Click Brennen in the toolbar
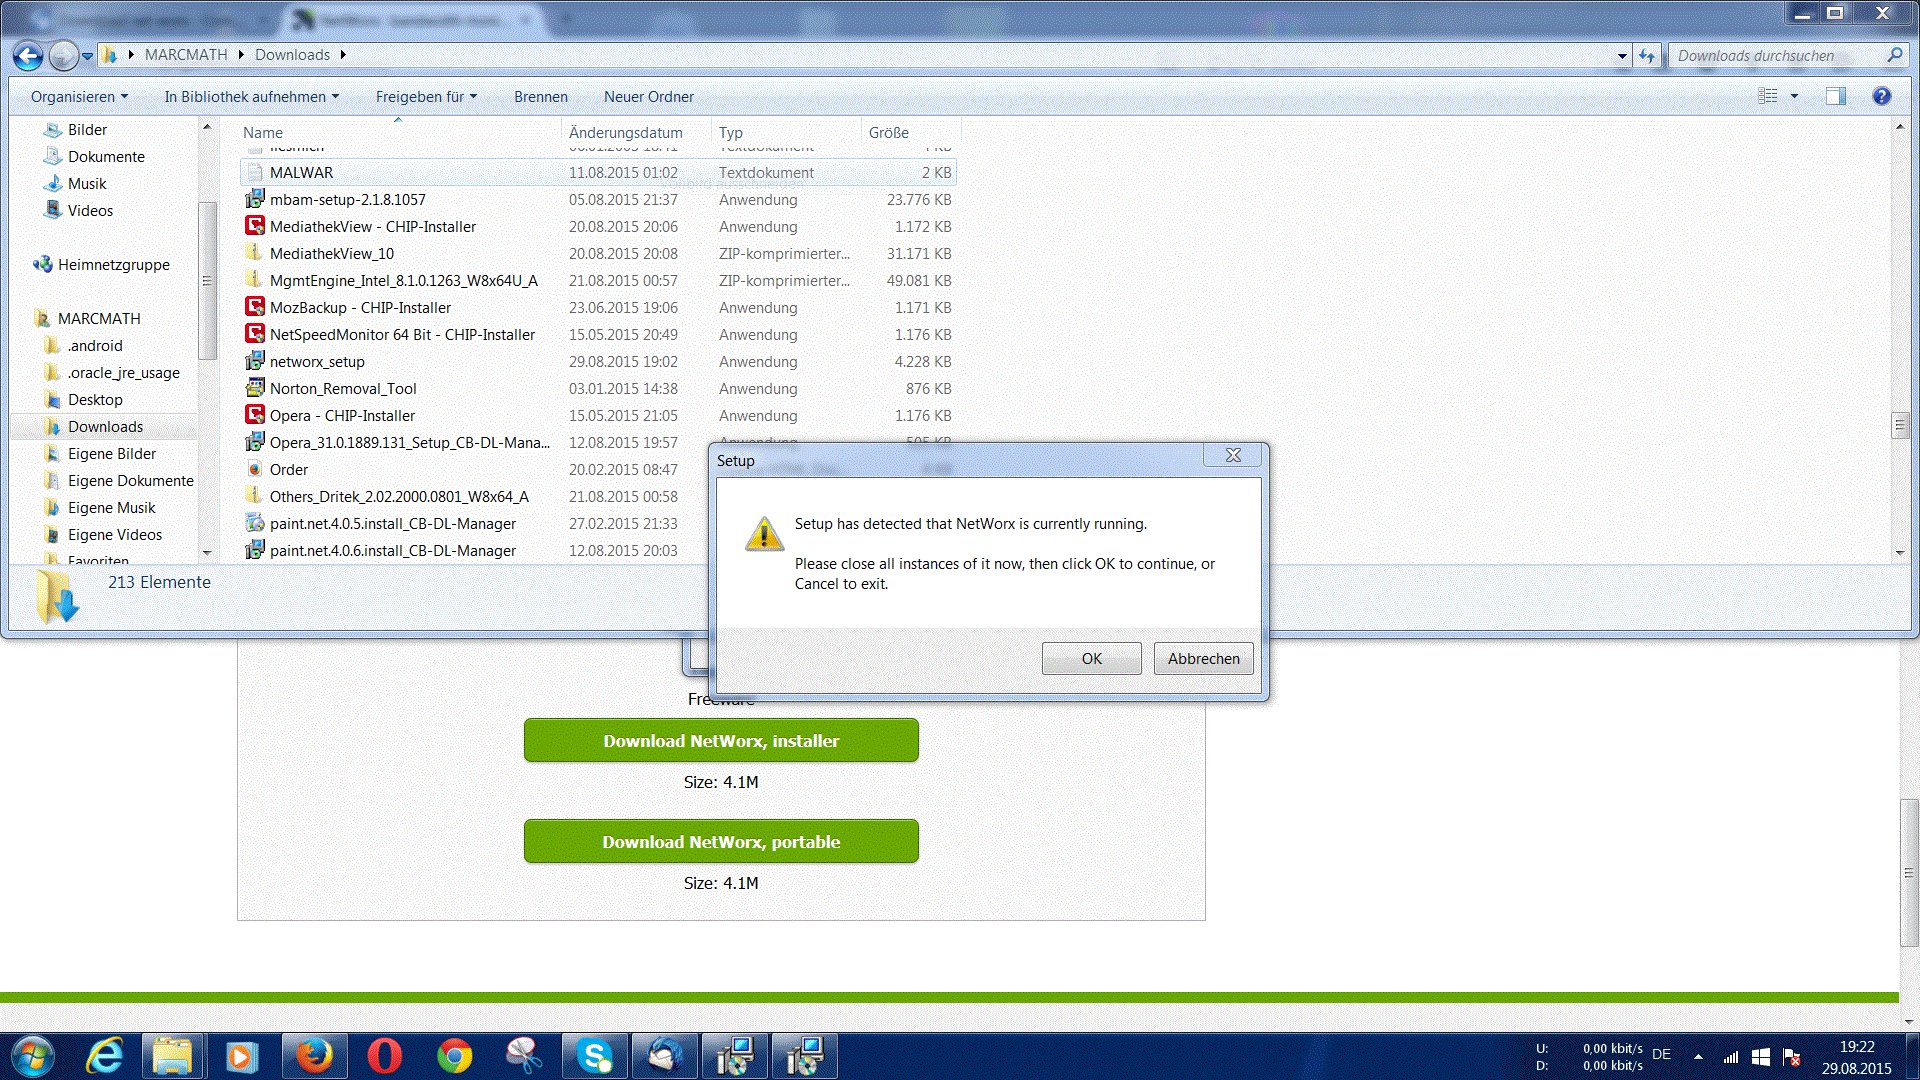Image resolution: width=1920 pixels, height=1080 pixels. (x=540, y=97)
